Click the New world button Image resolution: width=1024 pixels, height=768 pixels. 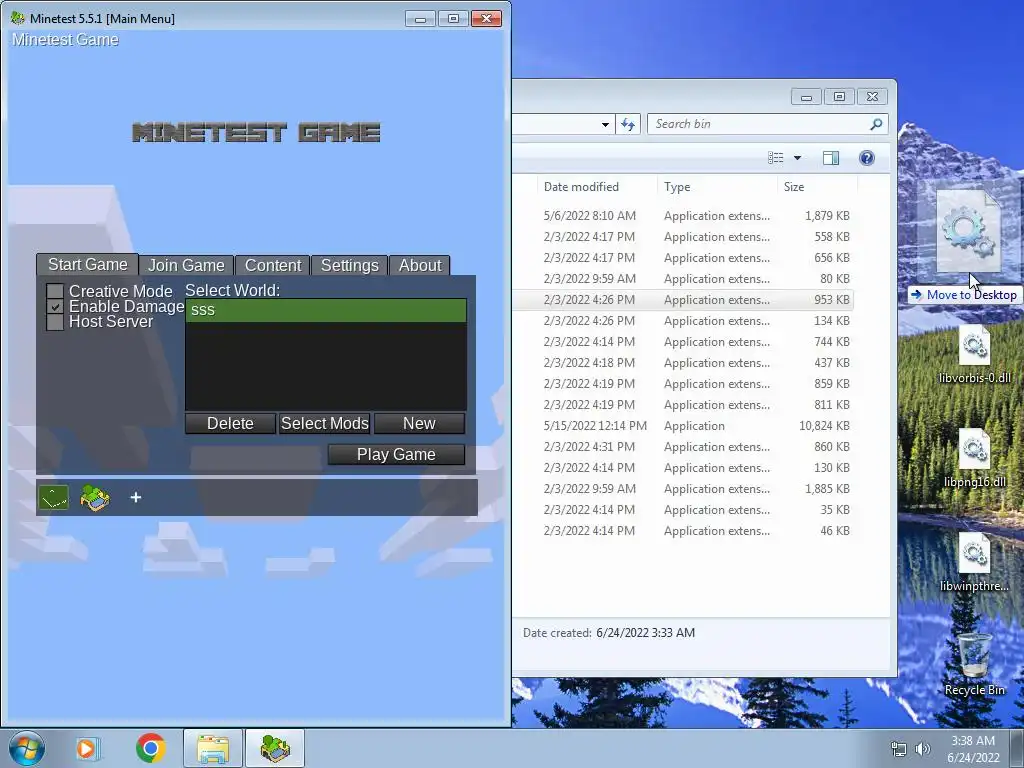point(419,423)
